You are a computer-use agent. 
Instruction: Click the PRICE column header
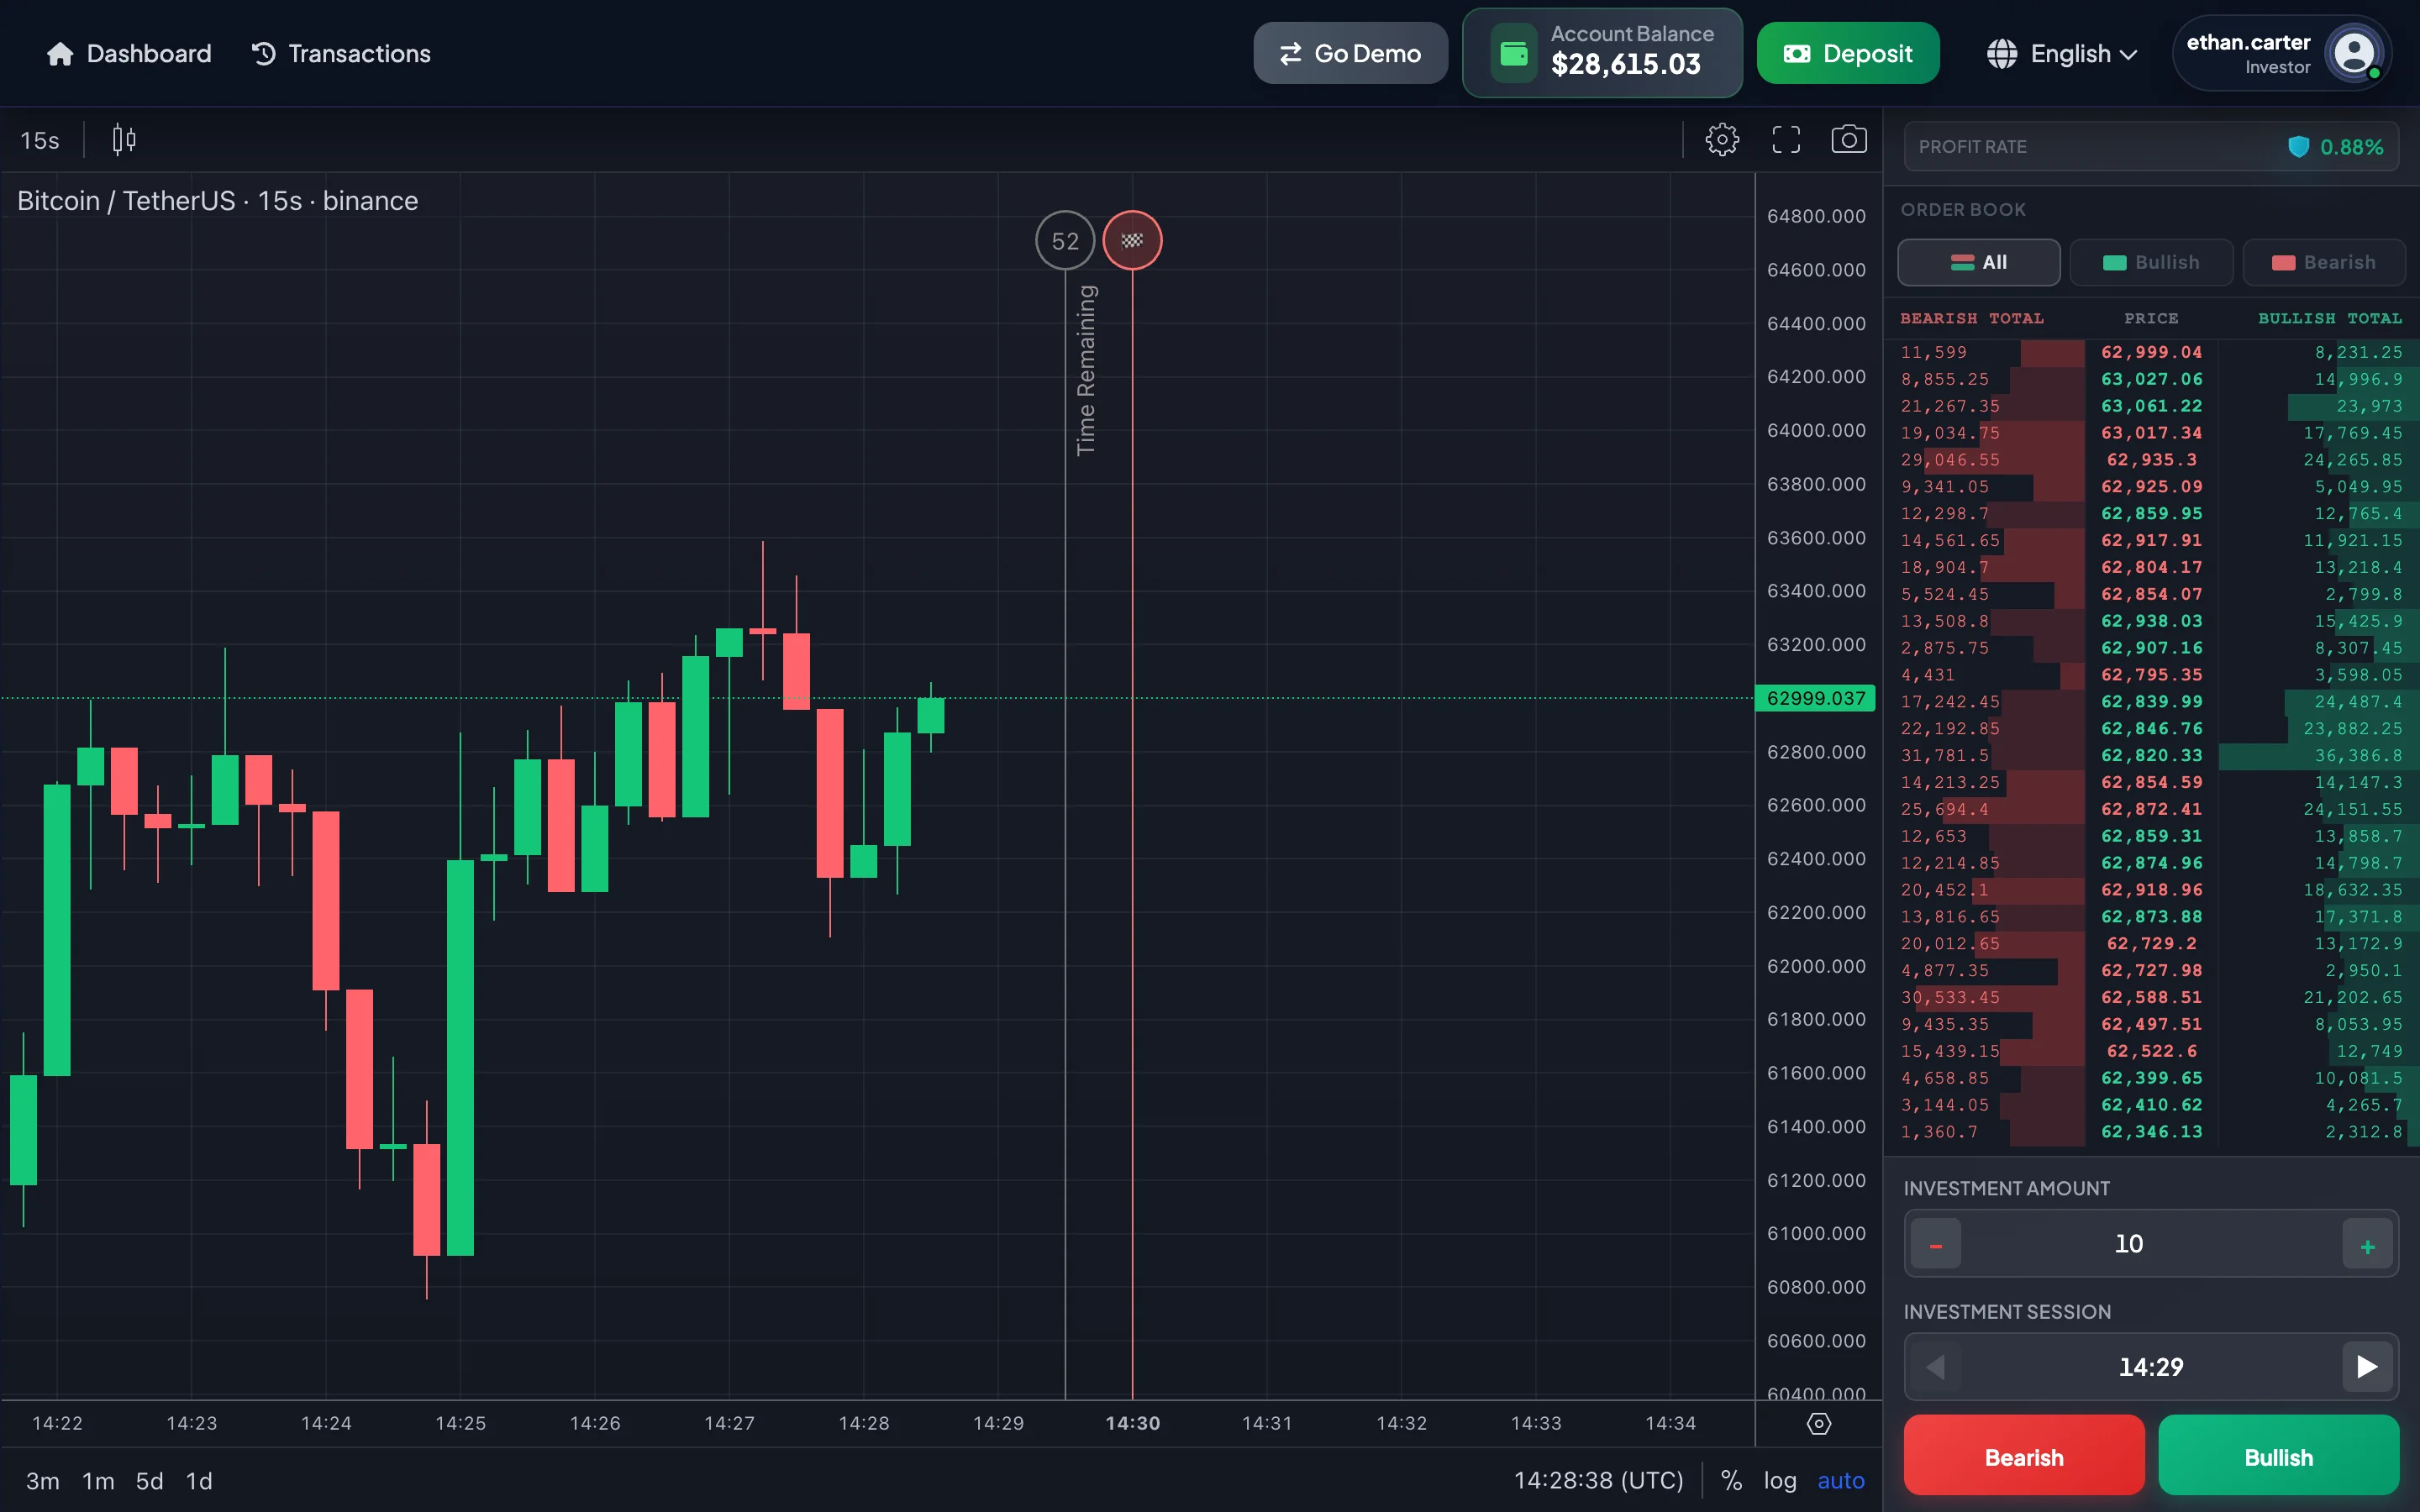[2151, 318]
